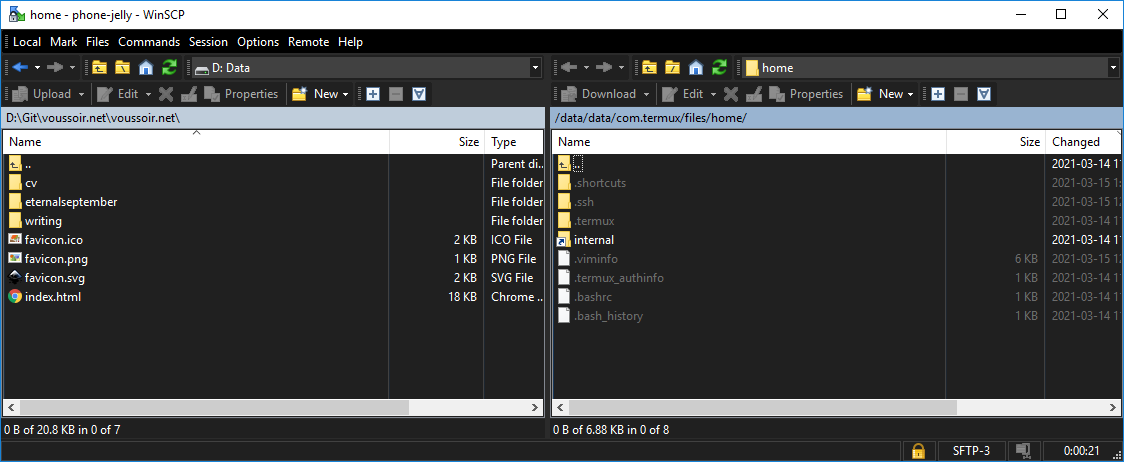Expand the Upload options arrow
Viewport: 1124px width, 462px height.
[82, 94]
